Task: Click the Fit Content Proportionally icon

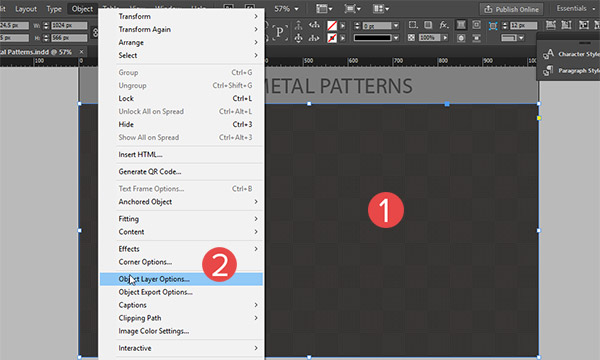Action: coord(566,25)
